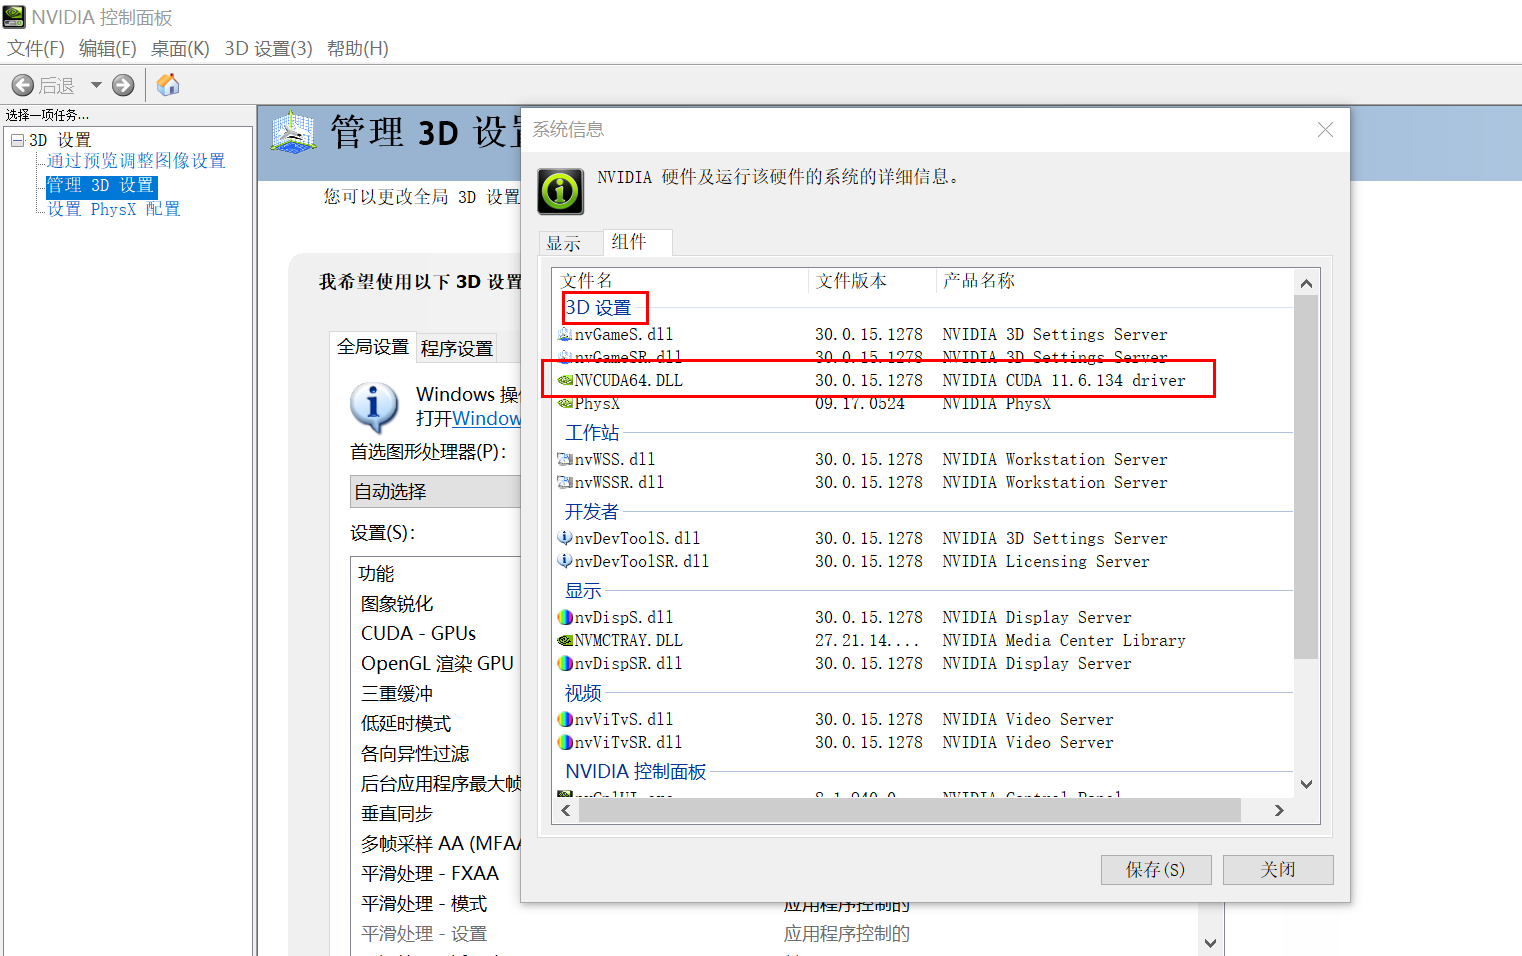The height and width of the screenshot is (956, 1522).
Task: Click the NVMCTRAY.DLL file icon
Action: click(x=565, y=640)
